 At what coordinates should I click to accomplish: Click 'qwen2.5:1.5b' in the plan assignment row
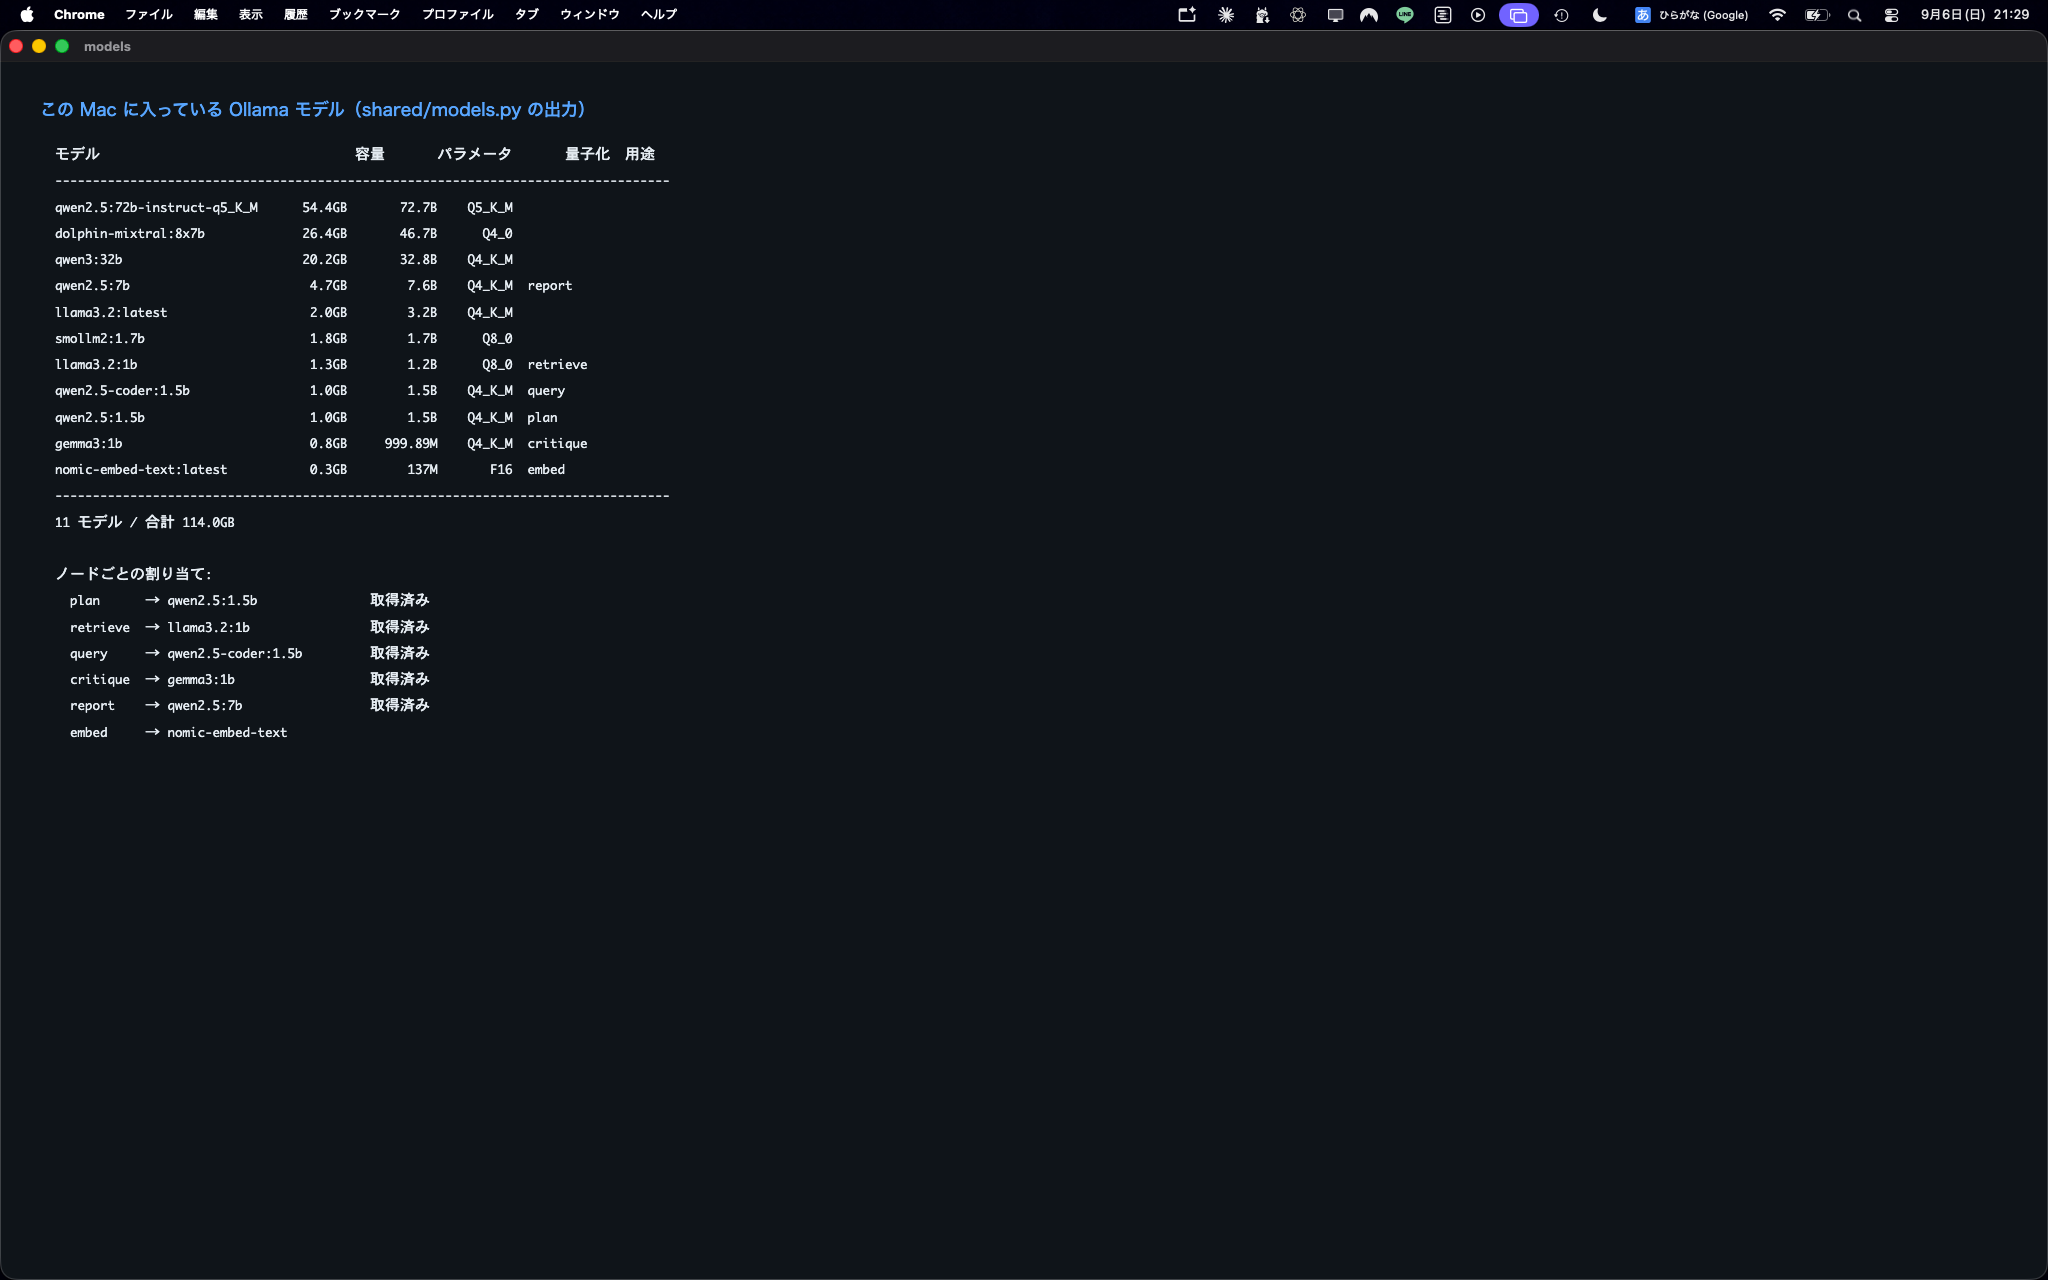[x=212, y=601]
